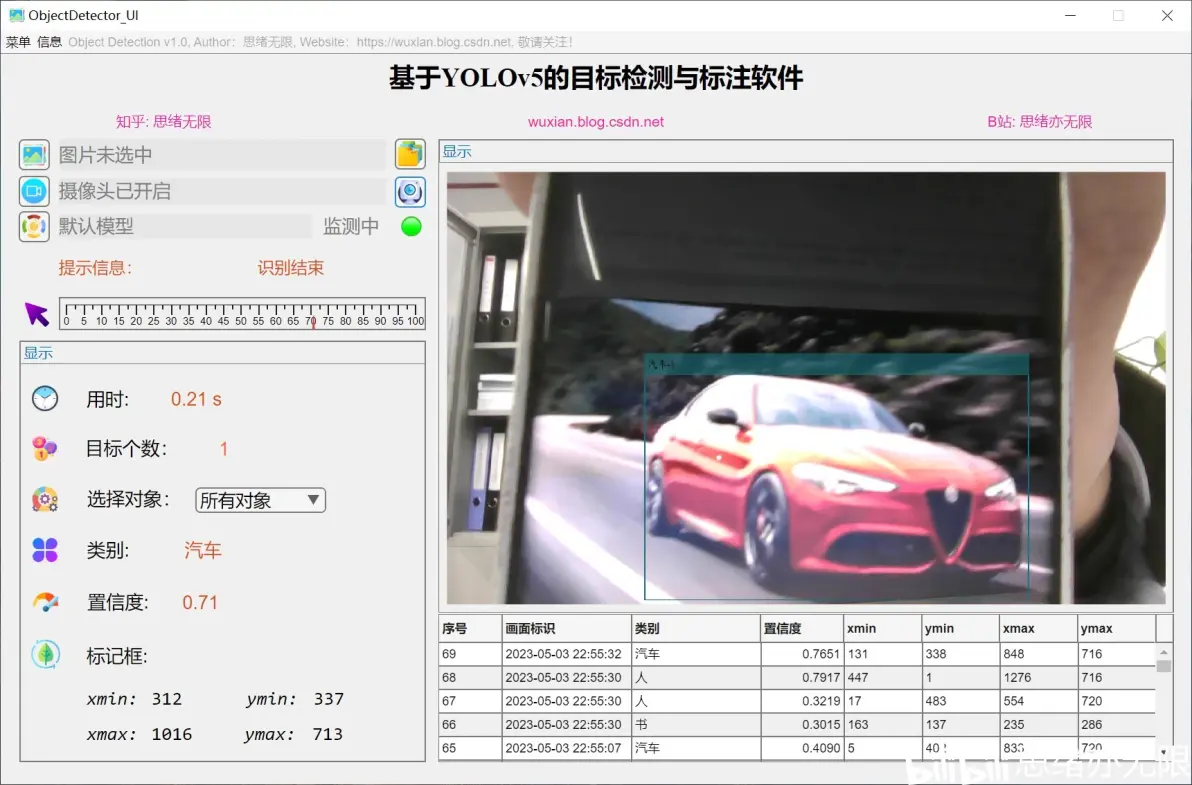
Task: Click the B站: 思绪亦无限 link
Action: point(1039,122)
